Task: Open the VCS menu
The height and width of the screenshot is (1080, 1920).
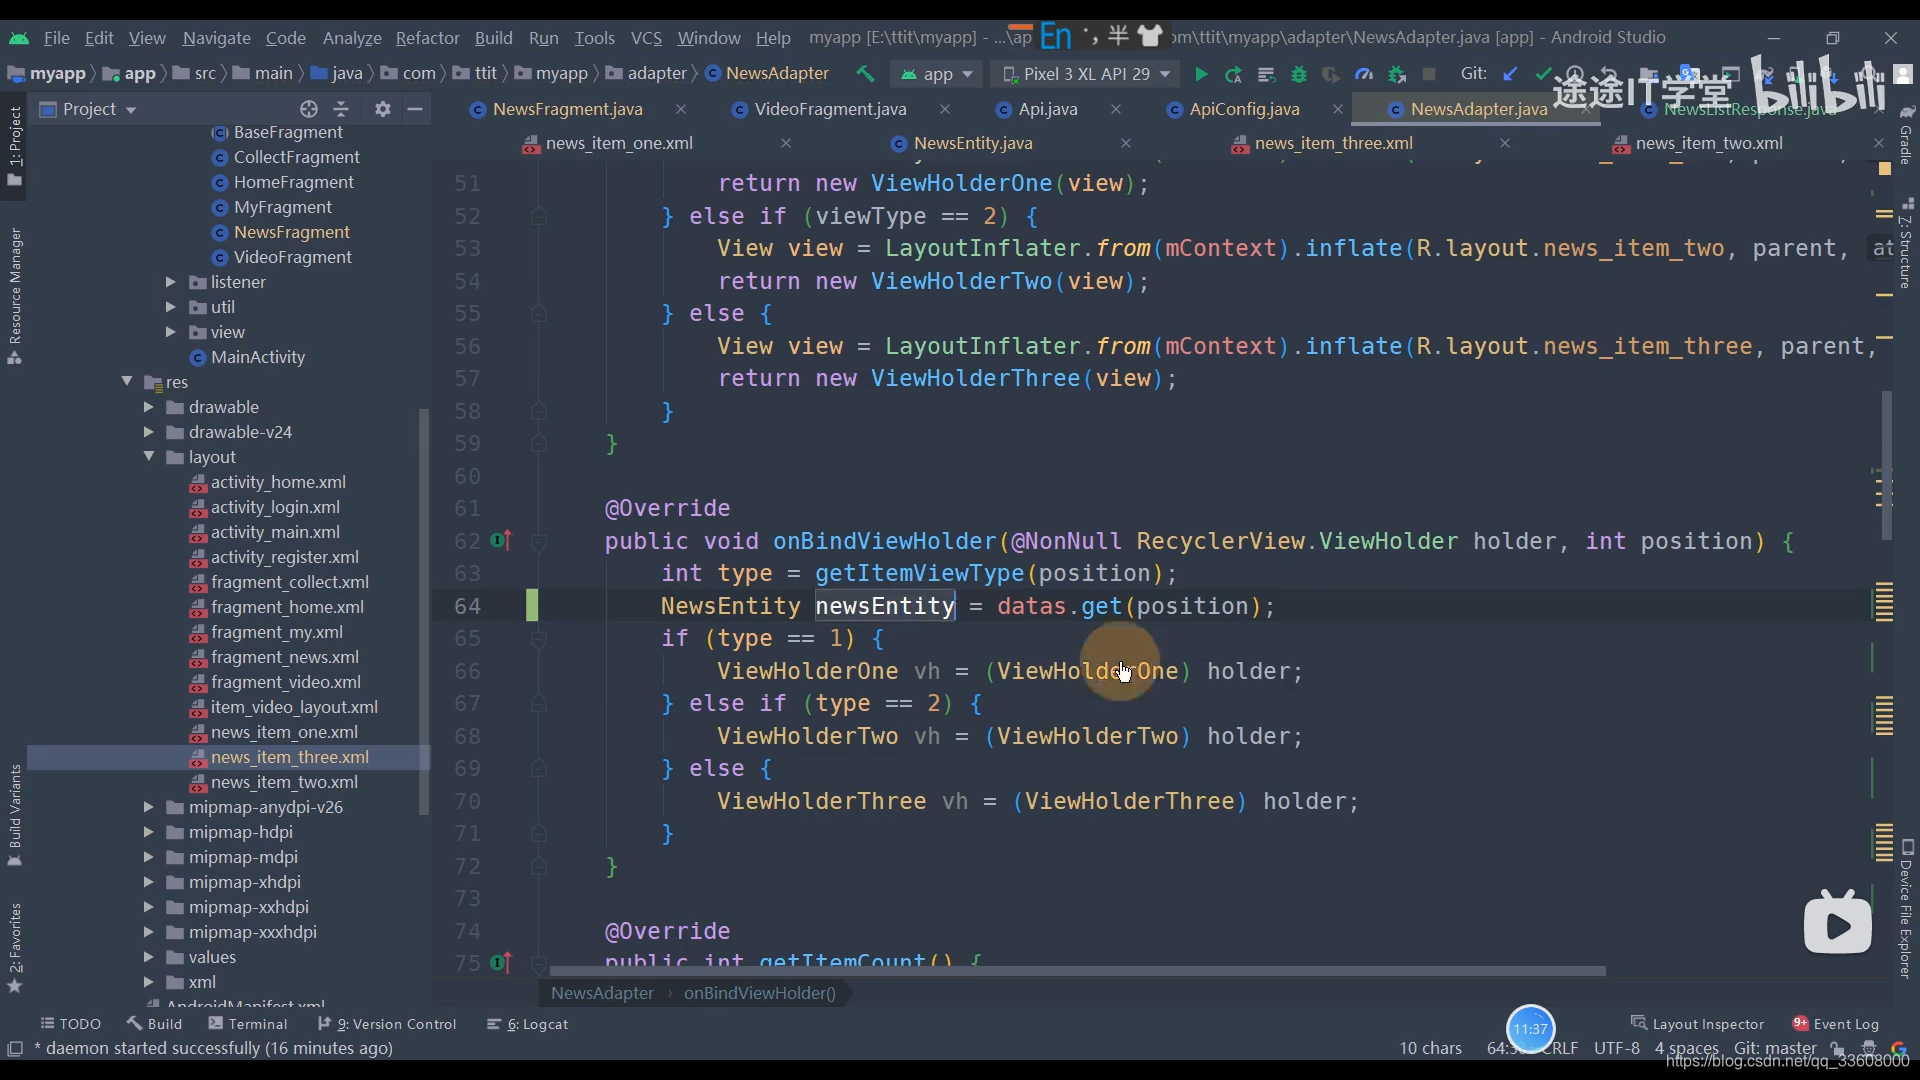Action: (646, 38)
